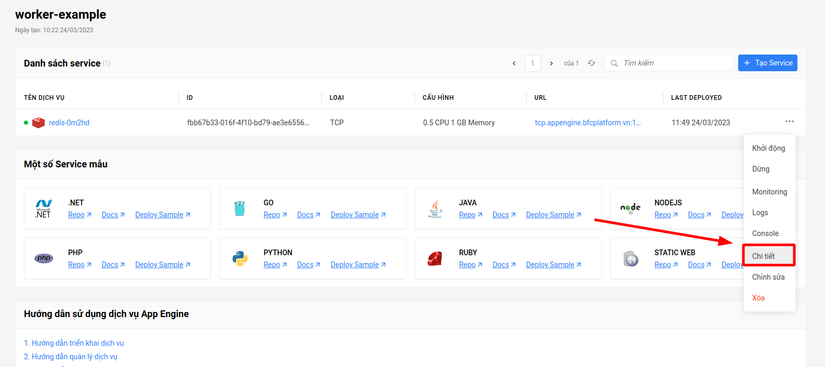
Task: Choose Chi tiết in context menu
Action: (769, 256)
